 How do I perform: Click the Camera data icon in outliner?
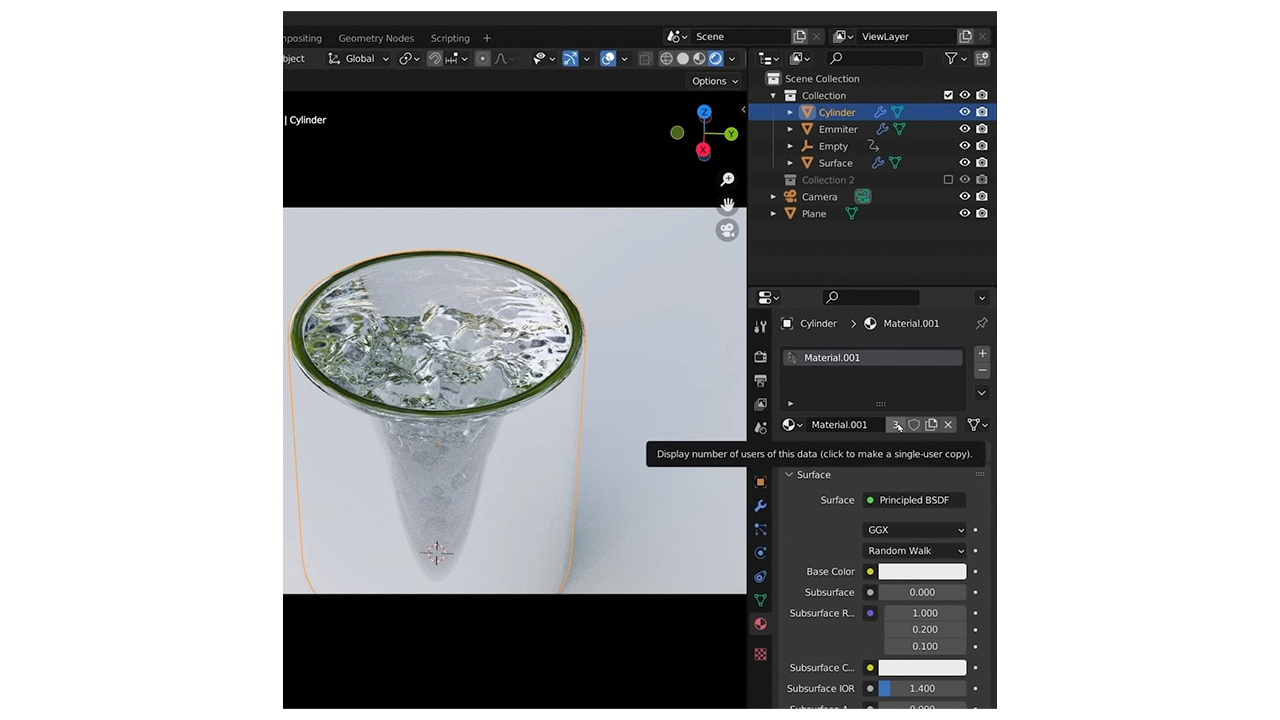tap(862, 197)
